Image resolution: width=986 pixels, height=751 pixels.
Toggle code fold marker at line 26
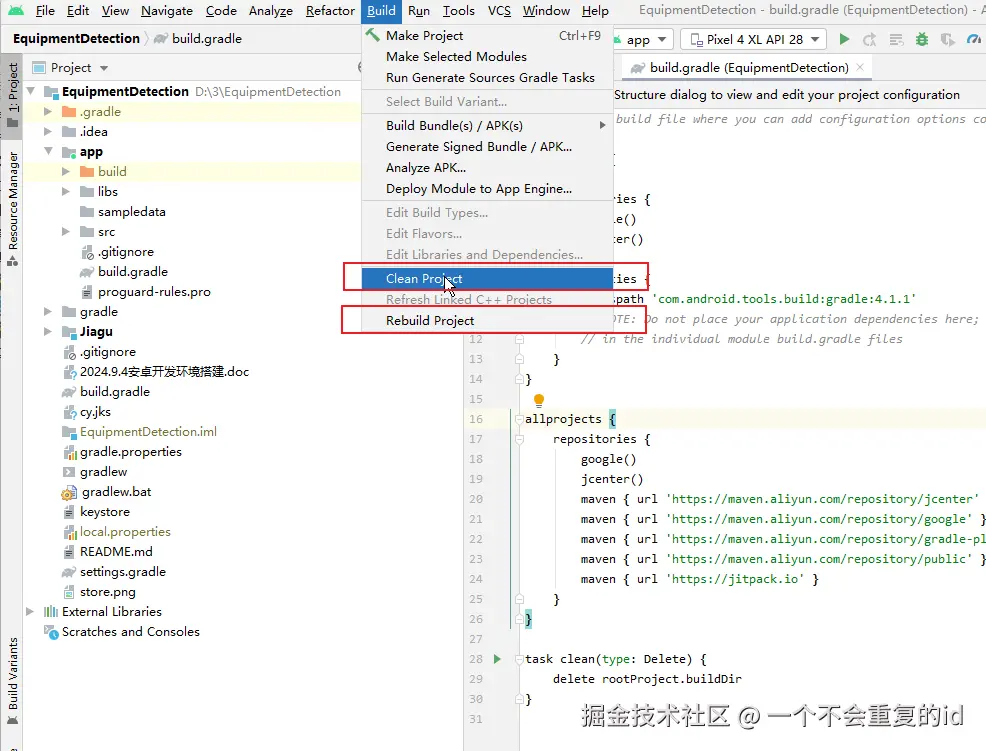pos(519,619)
